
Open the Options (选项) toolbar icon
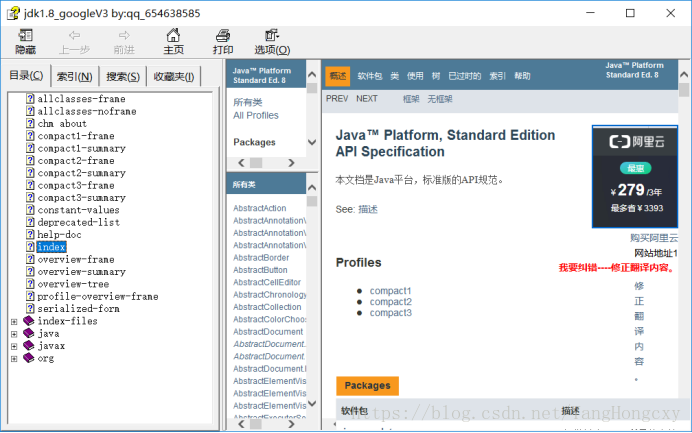272,35
